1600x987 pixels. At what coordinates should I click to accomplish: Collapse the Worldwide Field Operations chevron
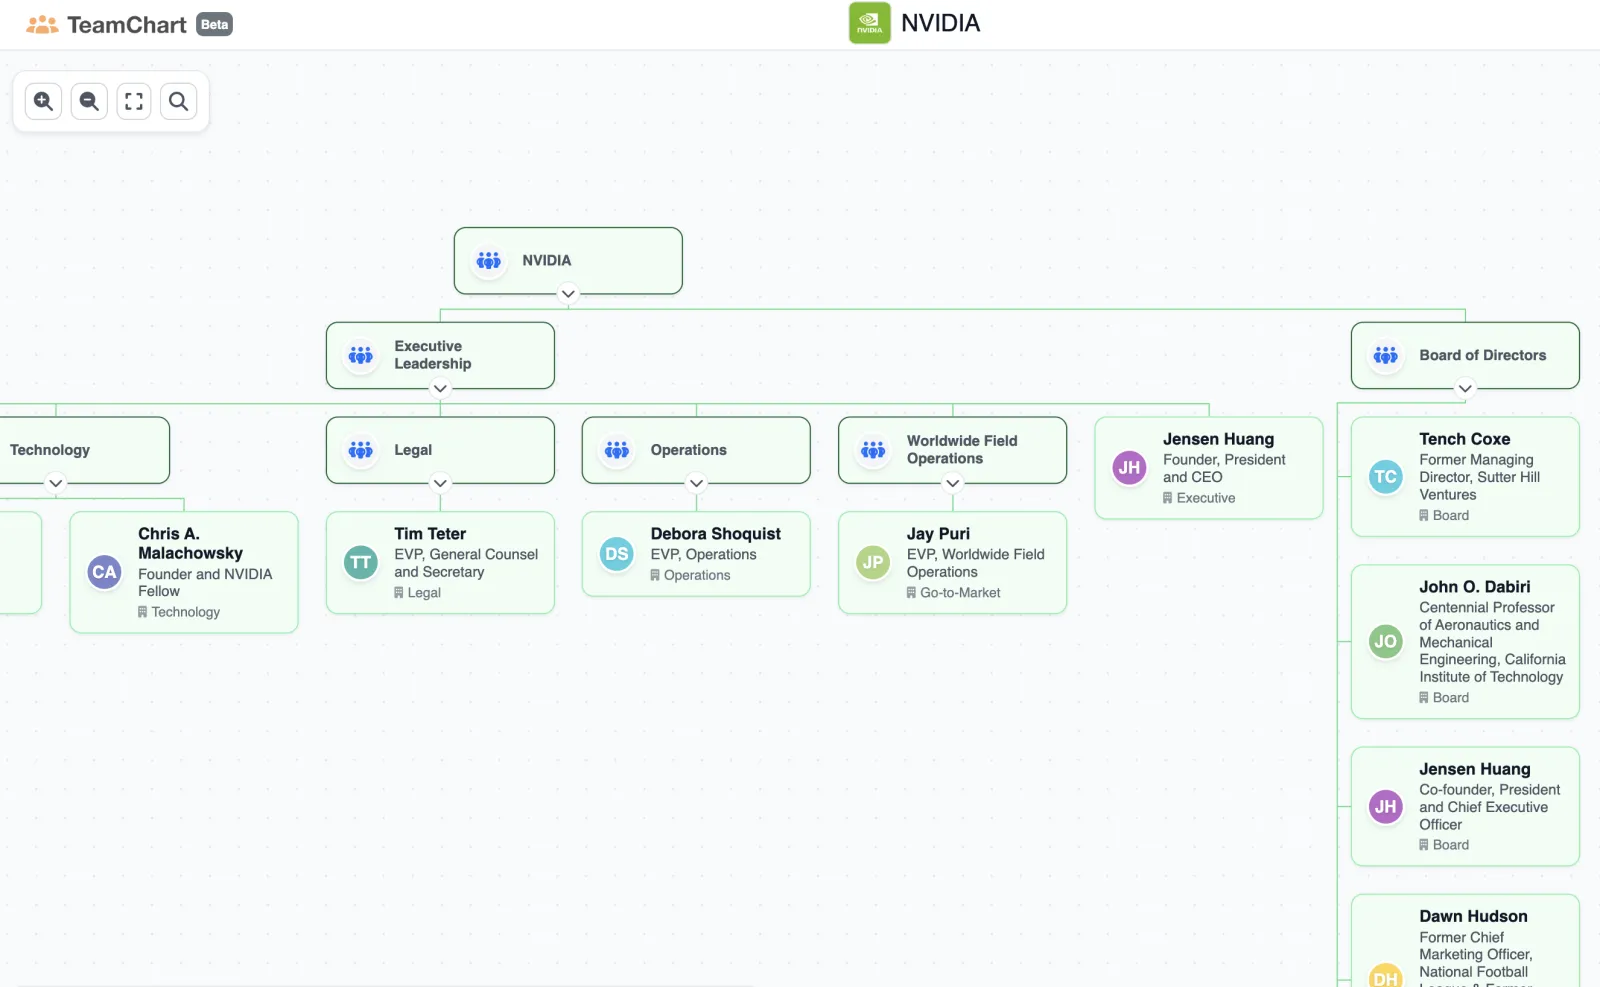point(953,484)
